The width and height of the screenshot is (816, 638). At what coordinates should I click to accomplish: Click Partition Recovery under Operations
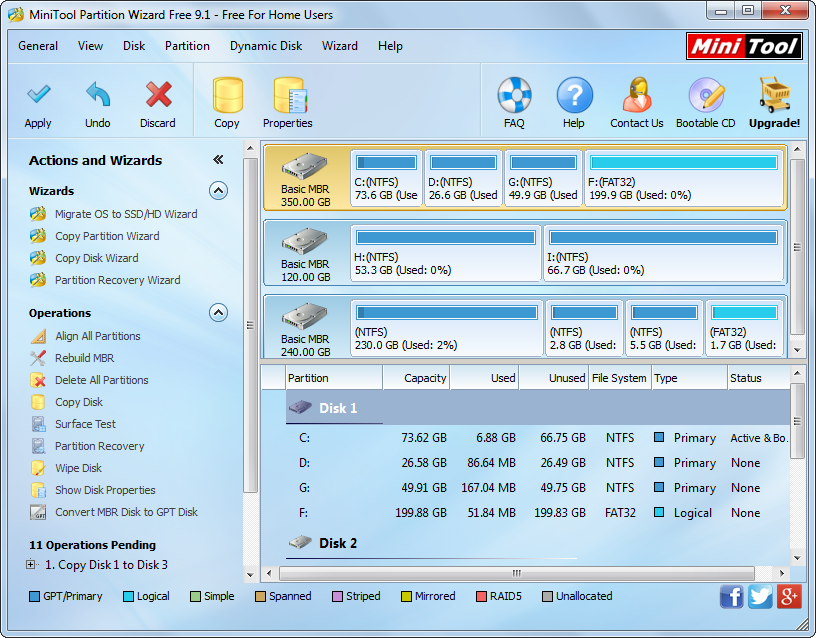[x=100, y=446]
